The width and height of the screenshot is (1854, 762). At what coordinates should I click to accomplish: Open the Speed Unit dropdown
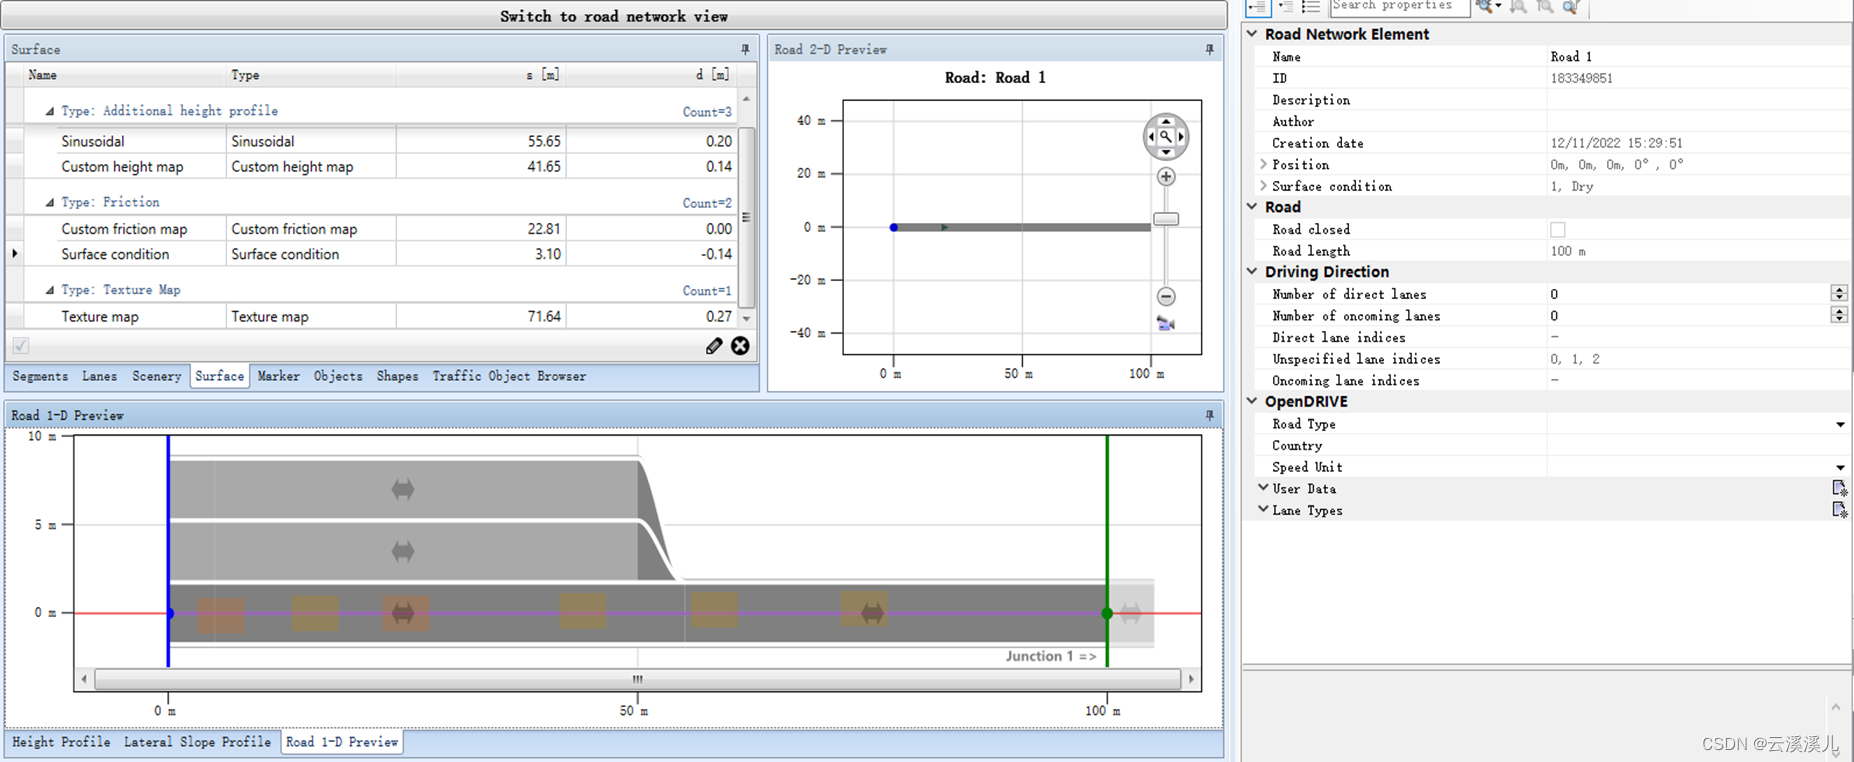tap(1840, 467)
